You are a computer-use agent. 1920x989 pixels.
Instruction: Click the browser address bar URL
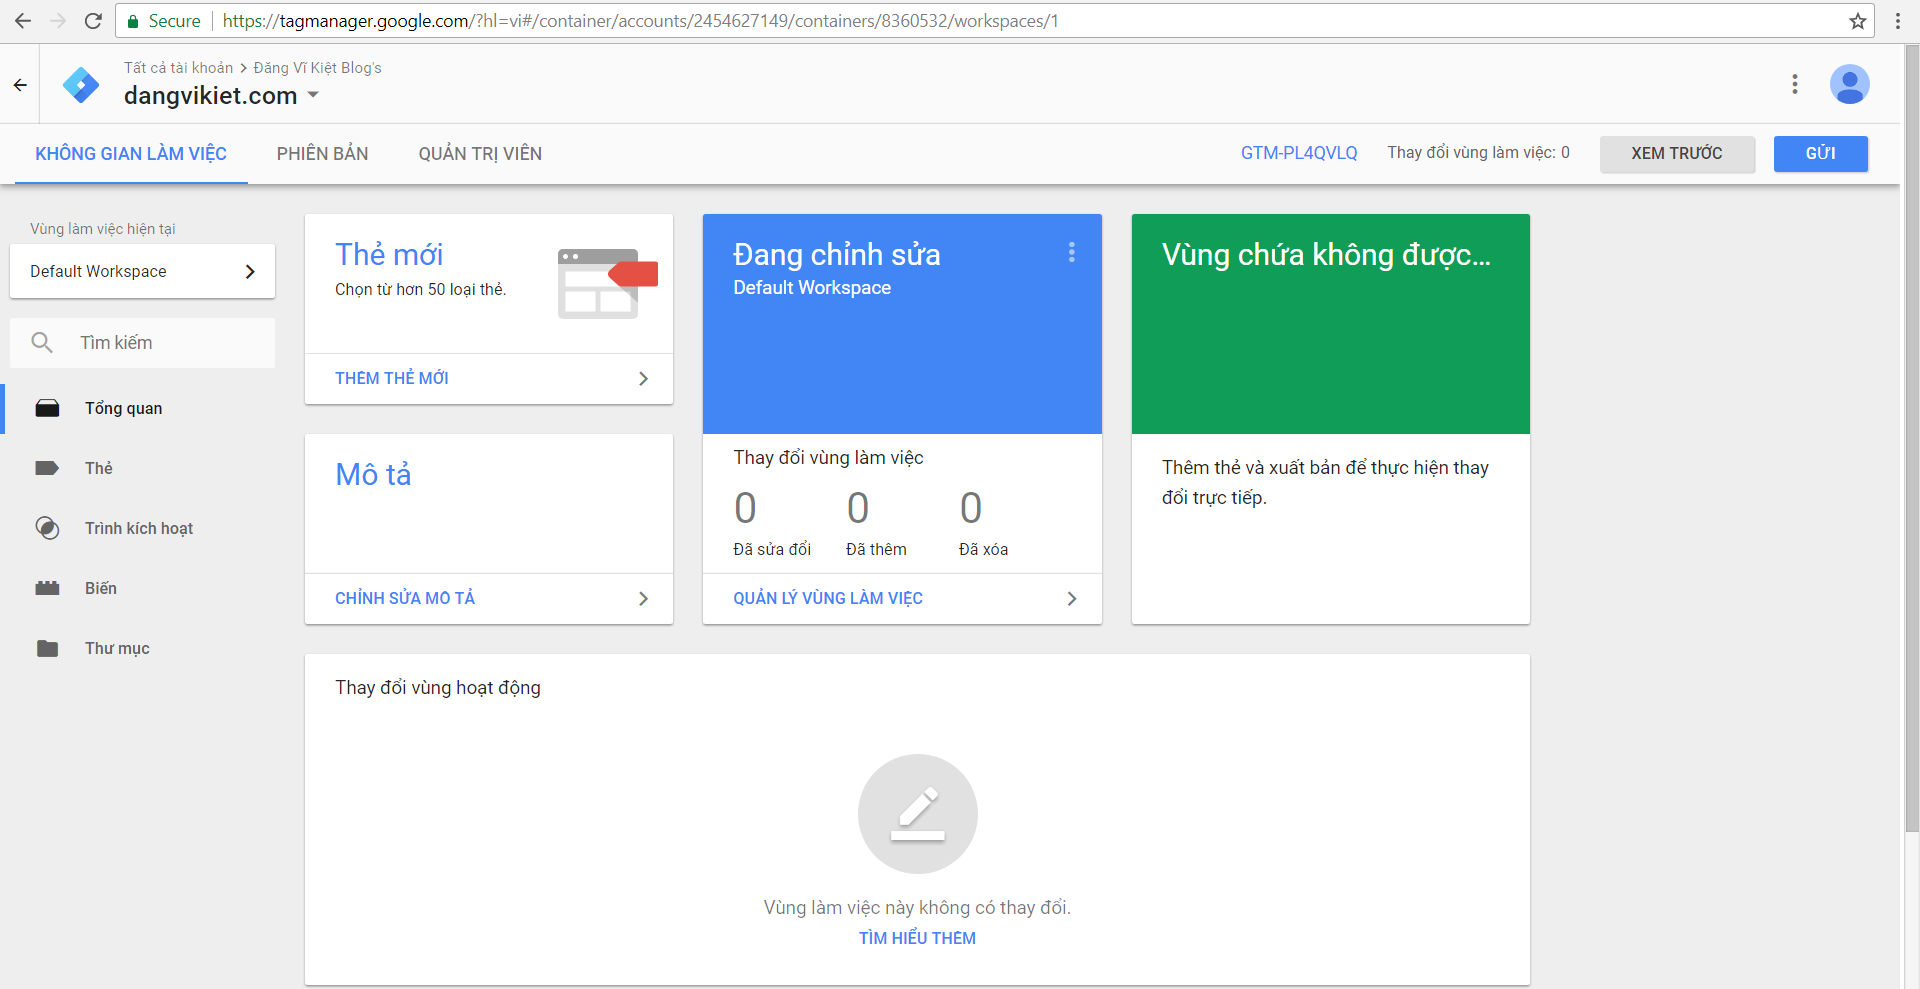(640, 21)
